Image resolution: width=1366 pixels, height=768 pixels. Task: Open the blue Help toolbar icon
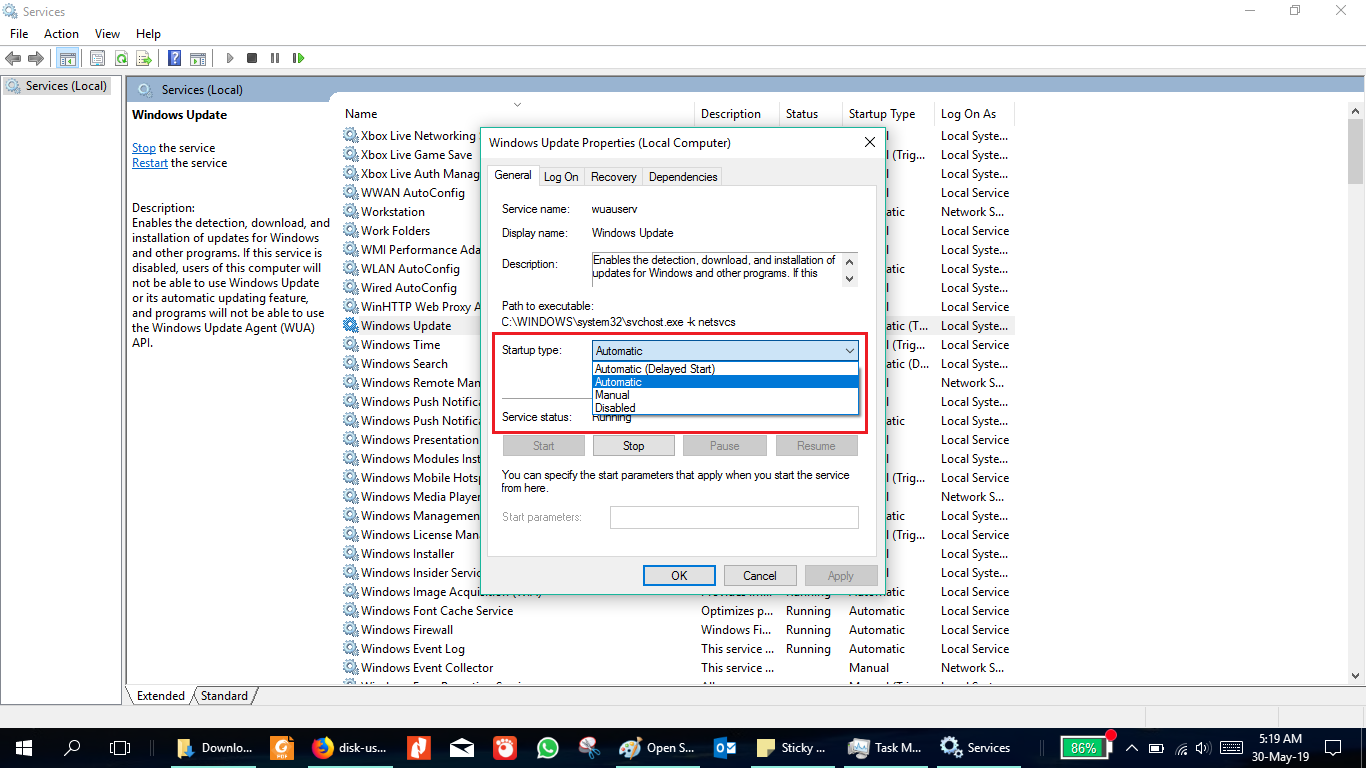tap(175, 59)
